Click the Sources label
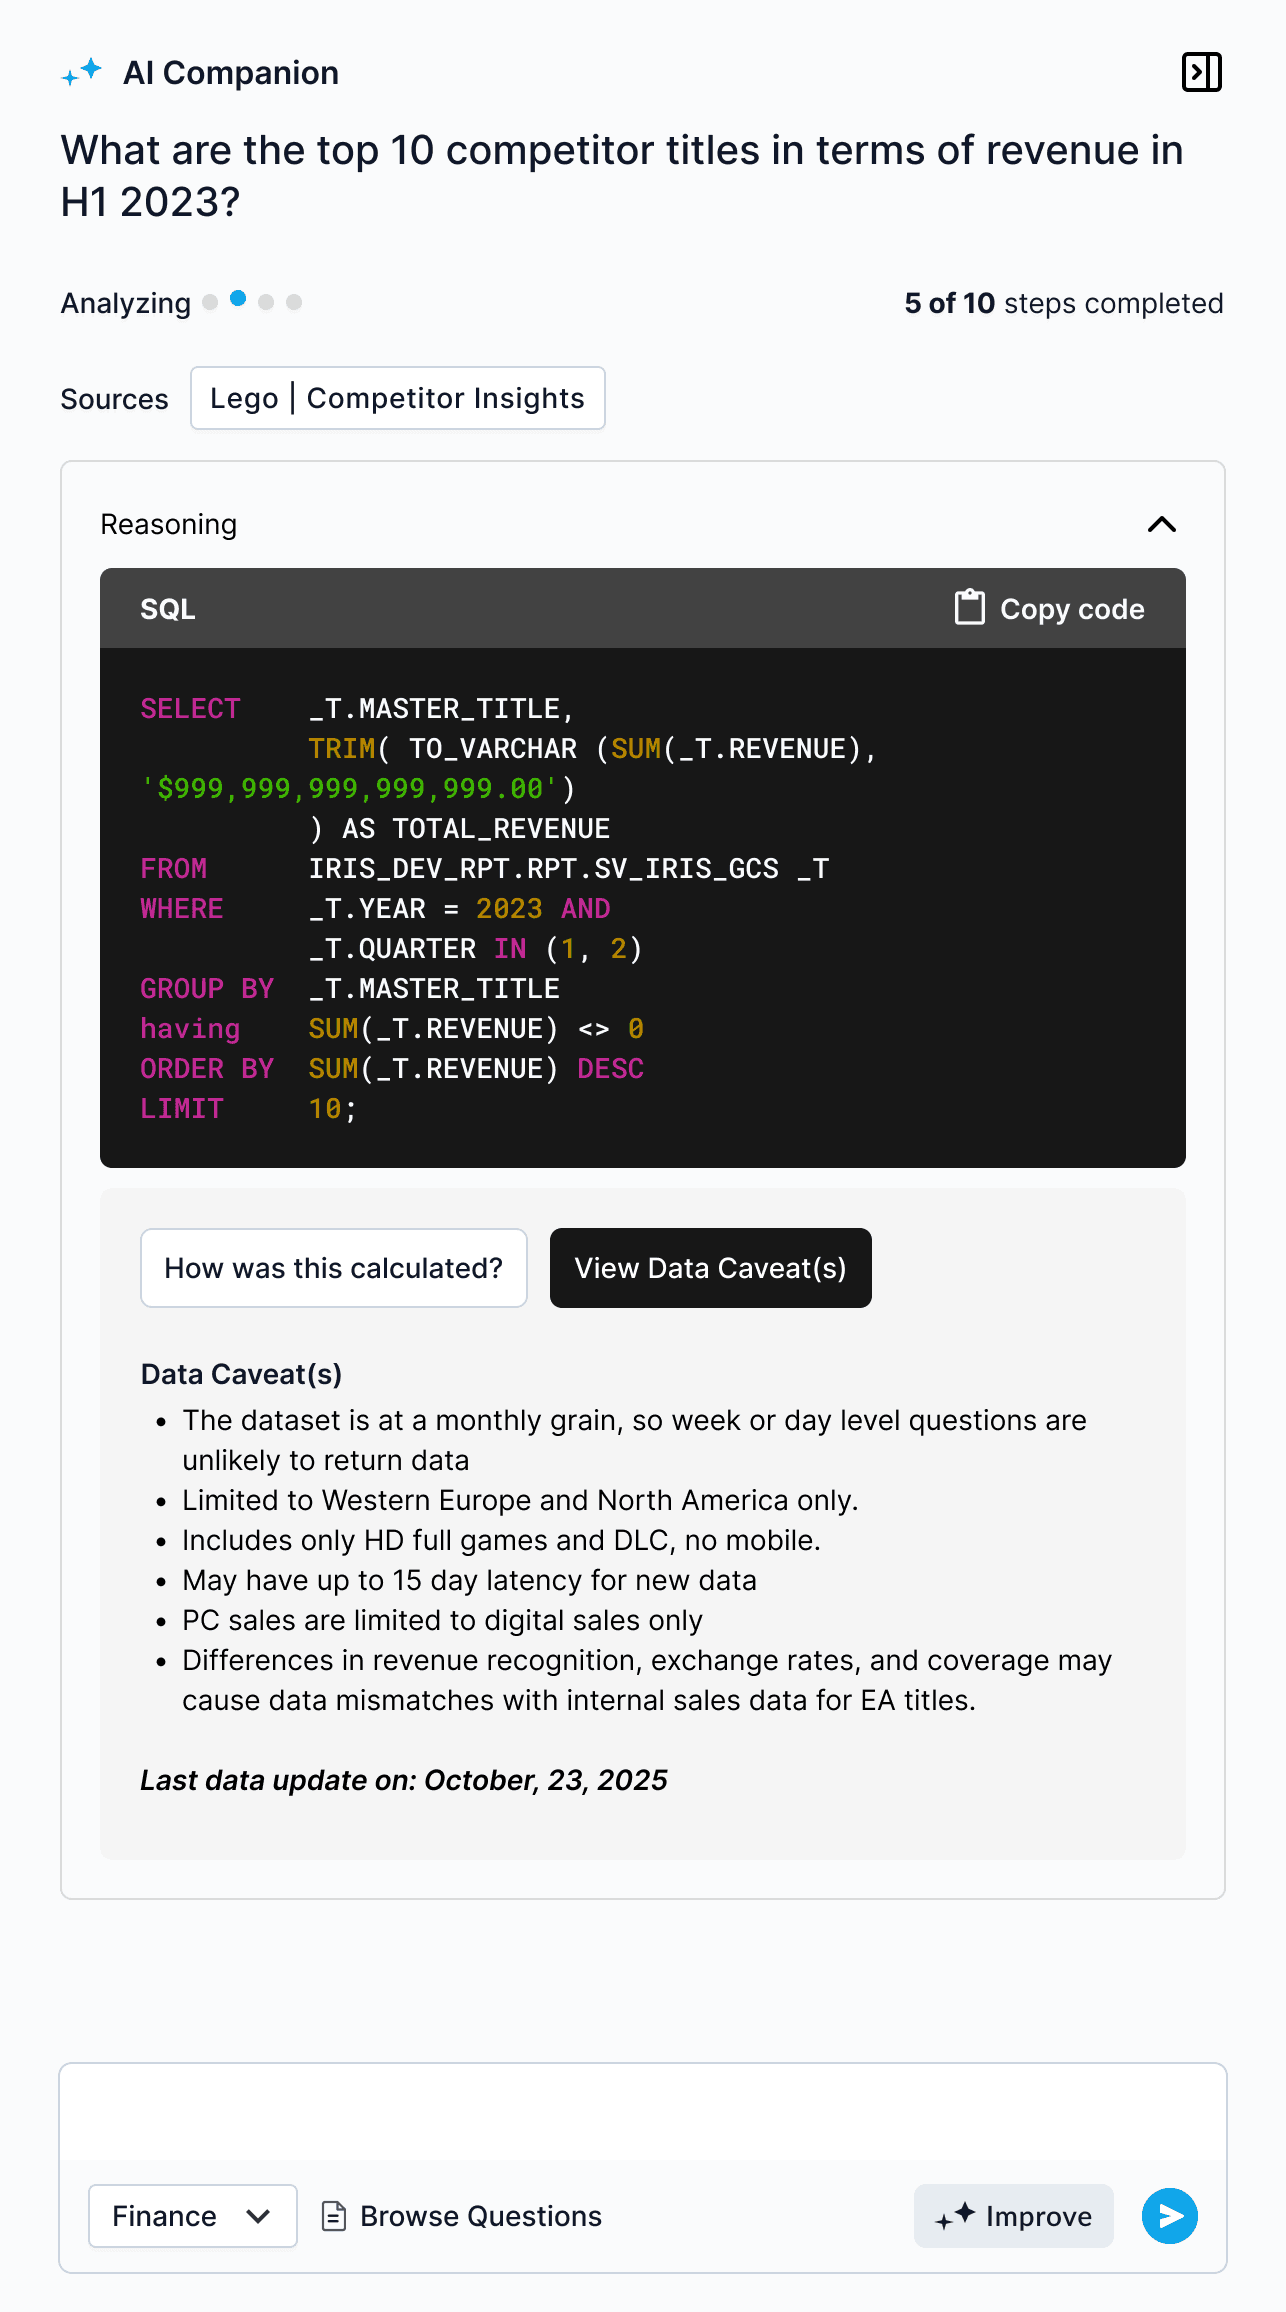This screenshot has height=2312, width=1286. [115, 399]
